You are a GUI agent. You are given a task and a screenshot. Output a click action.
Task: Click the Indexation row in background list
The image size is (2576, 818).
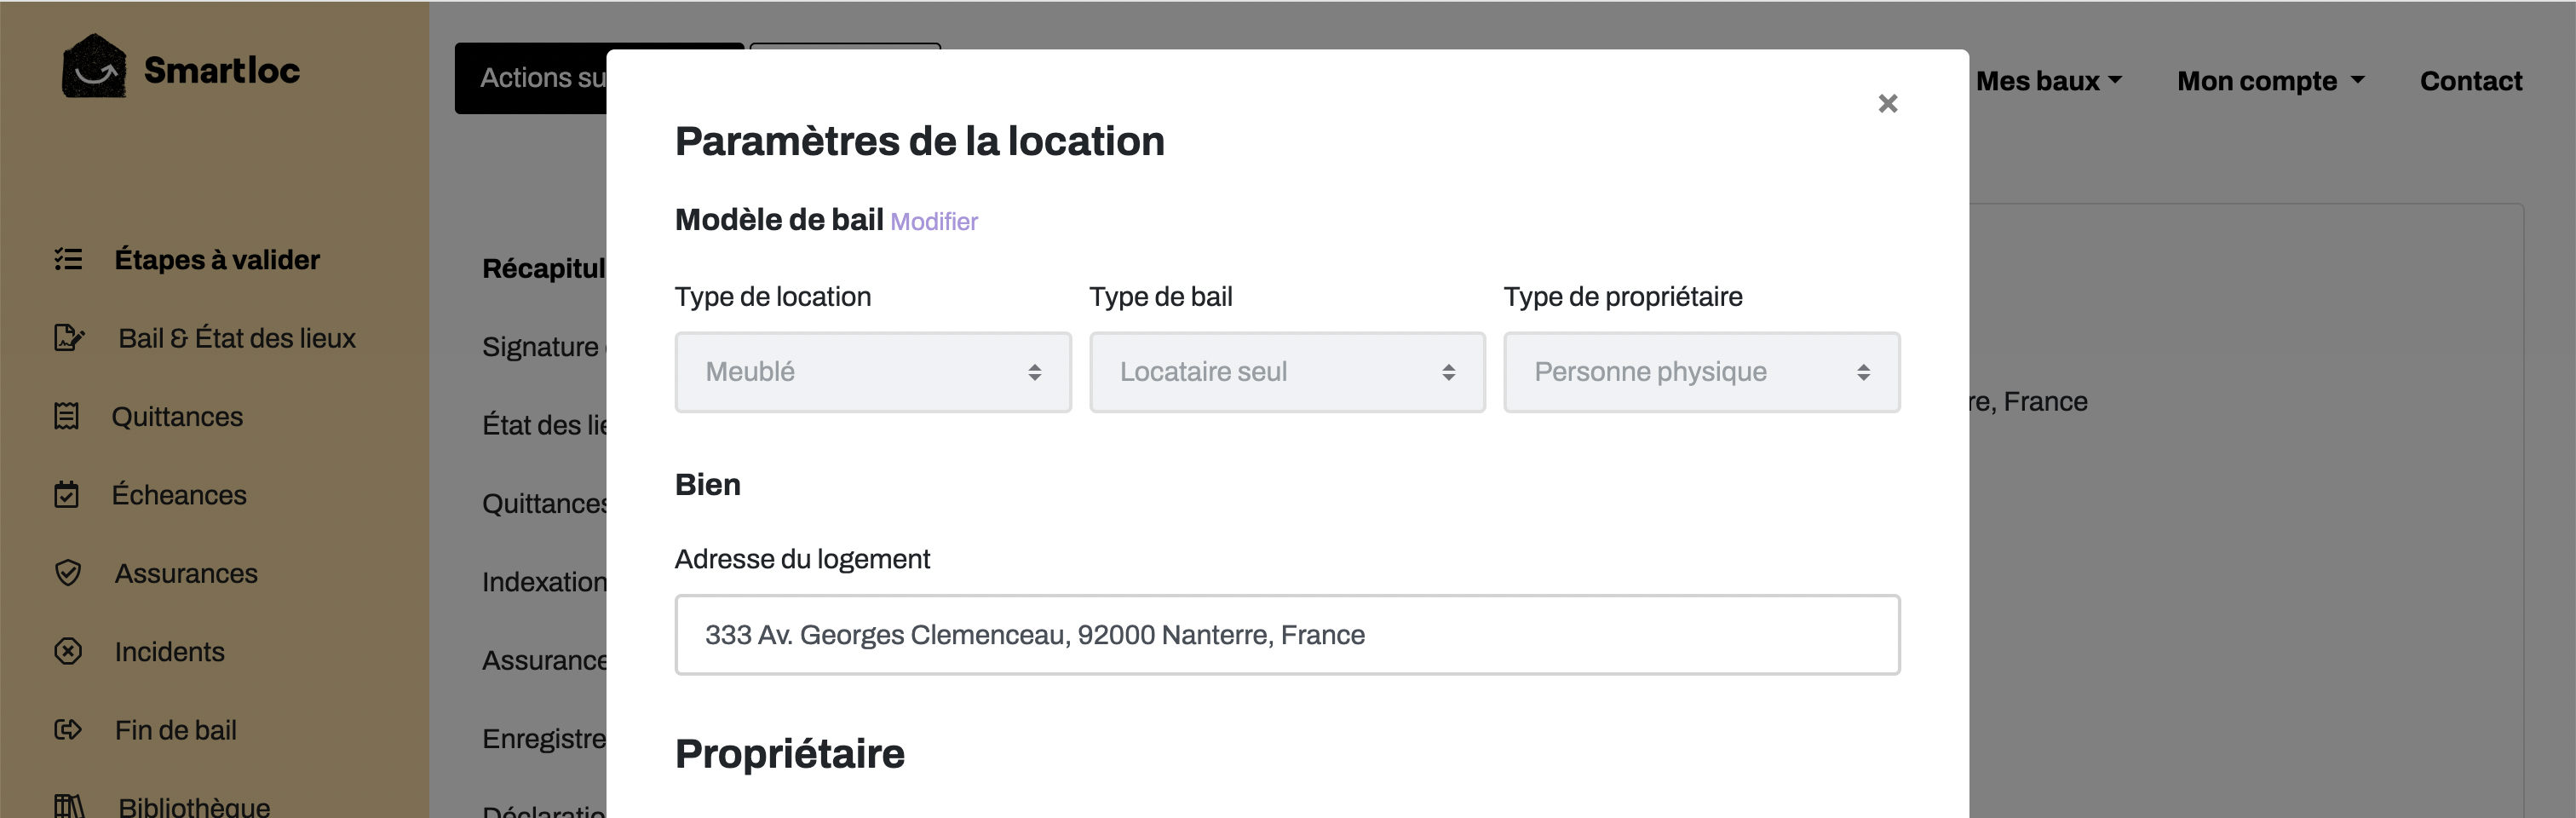(x=544, y=581)
